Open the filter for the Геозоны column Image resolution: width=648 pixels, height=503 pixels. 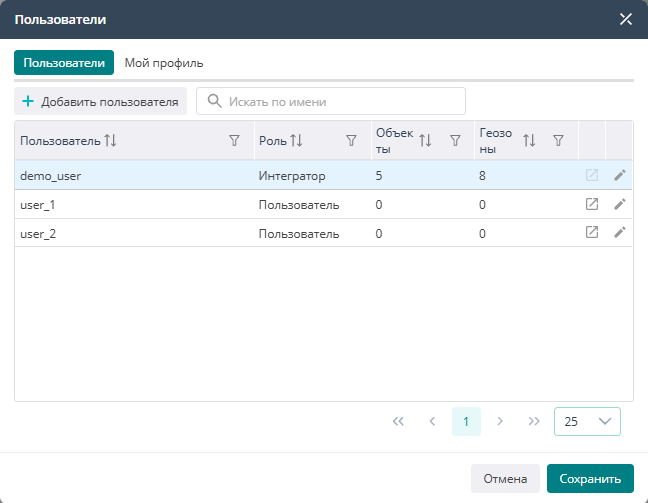click(558, 141)
